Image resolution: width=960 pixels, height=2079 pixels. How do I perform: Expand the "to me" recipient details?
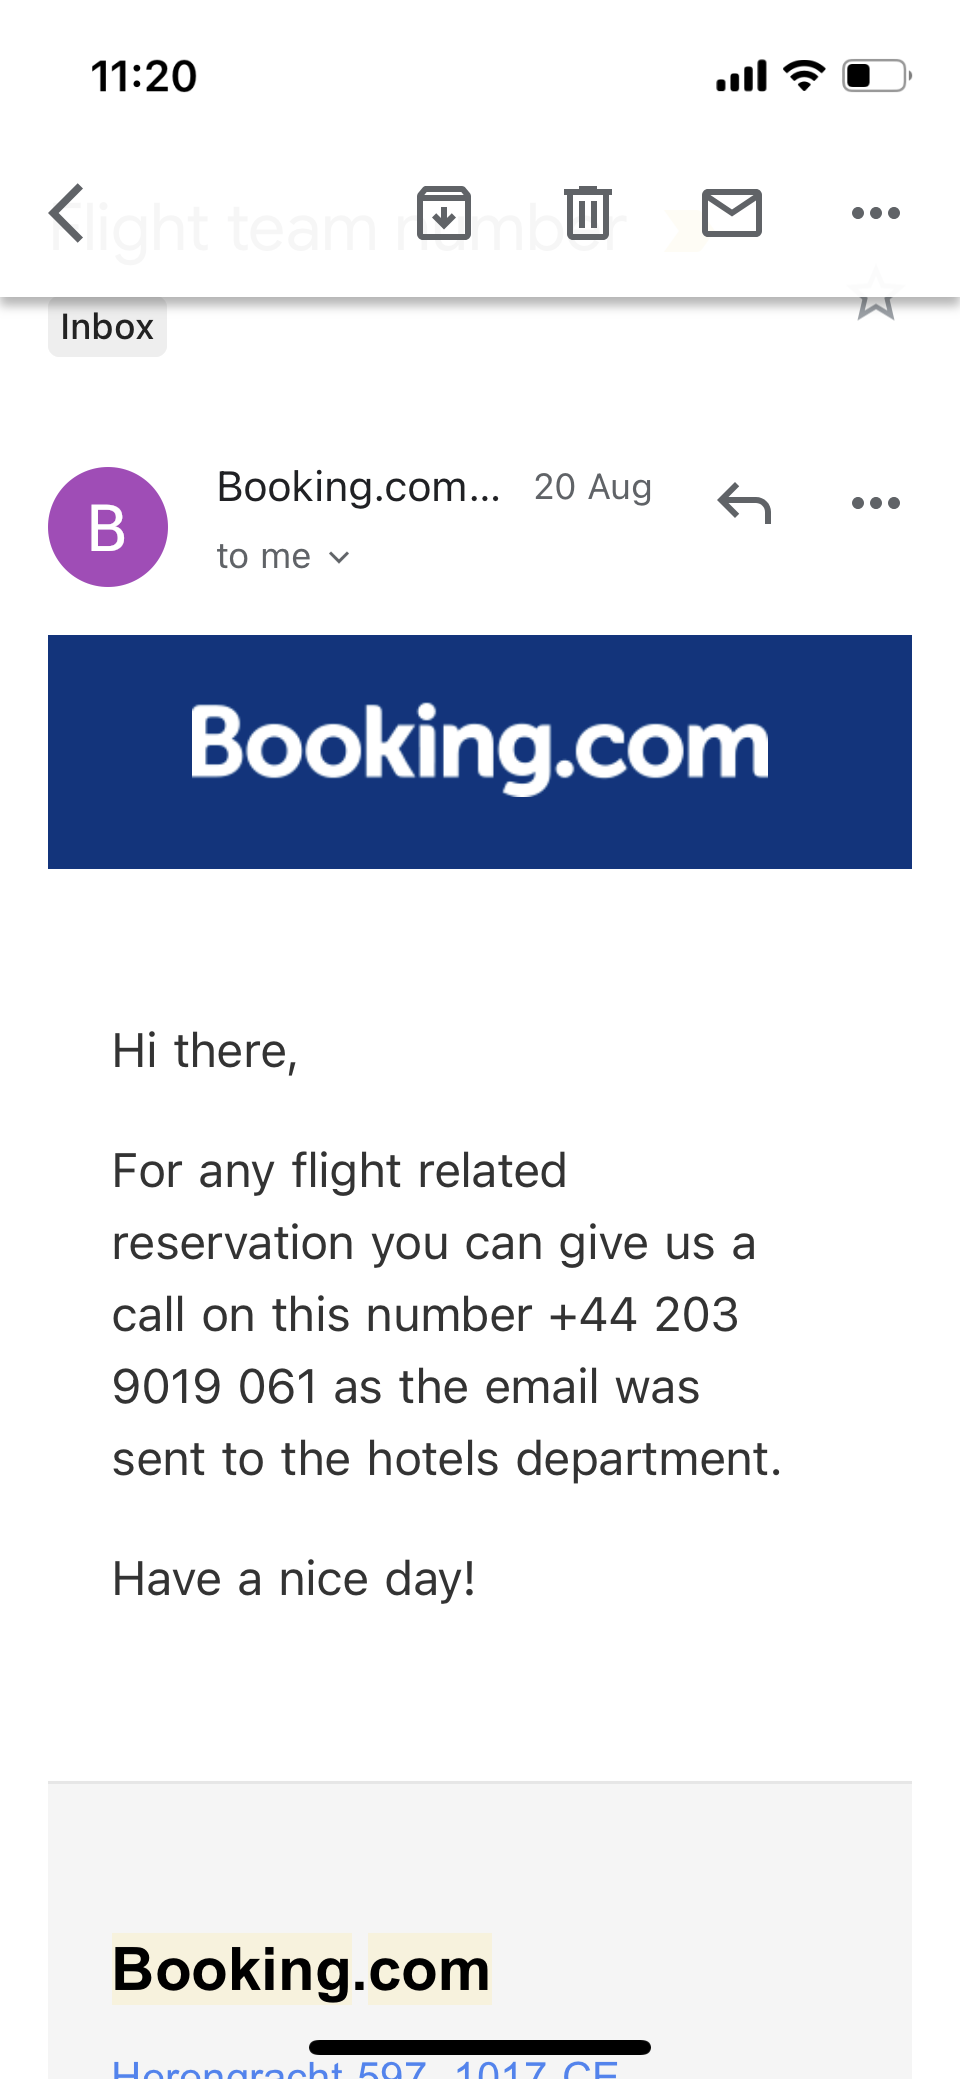[283, 557]
